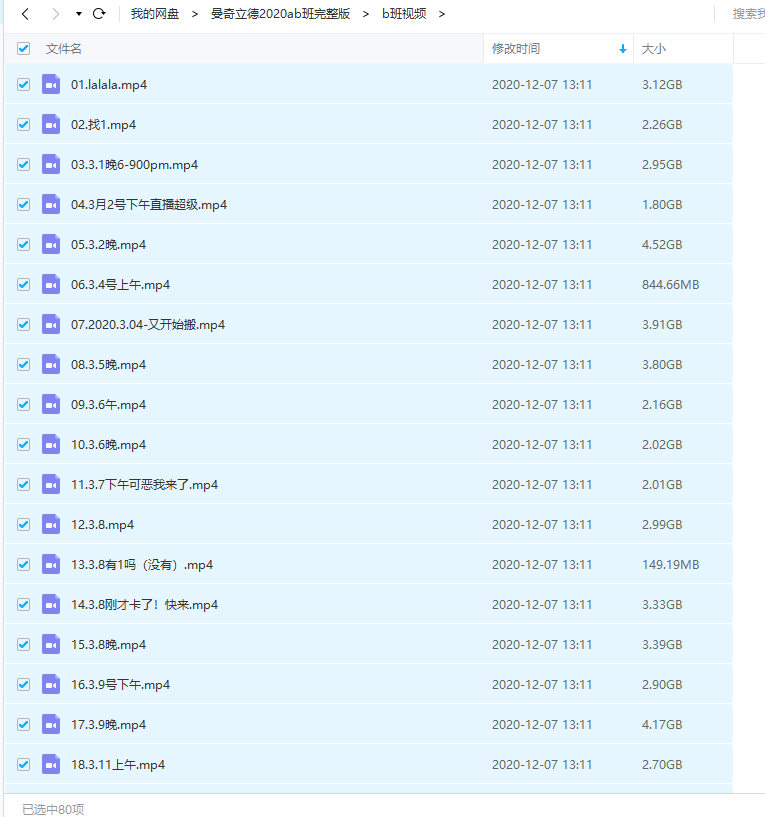This screenshot has height=817, width=765.
Task: Click video icon of 10.3.6晚.mp4
Action: pos(51,444)
